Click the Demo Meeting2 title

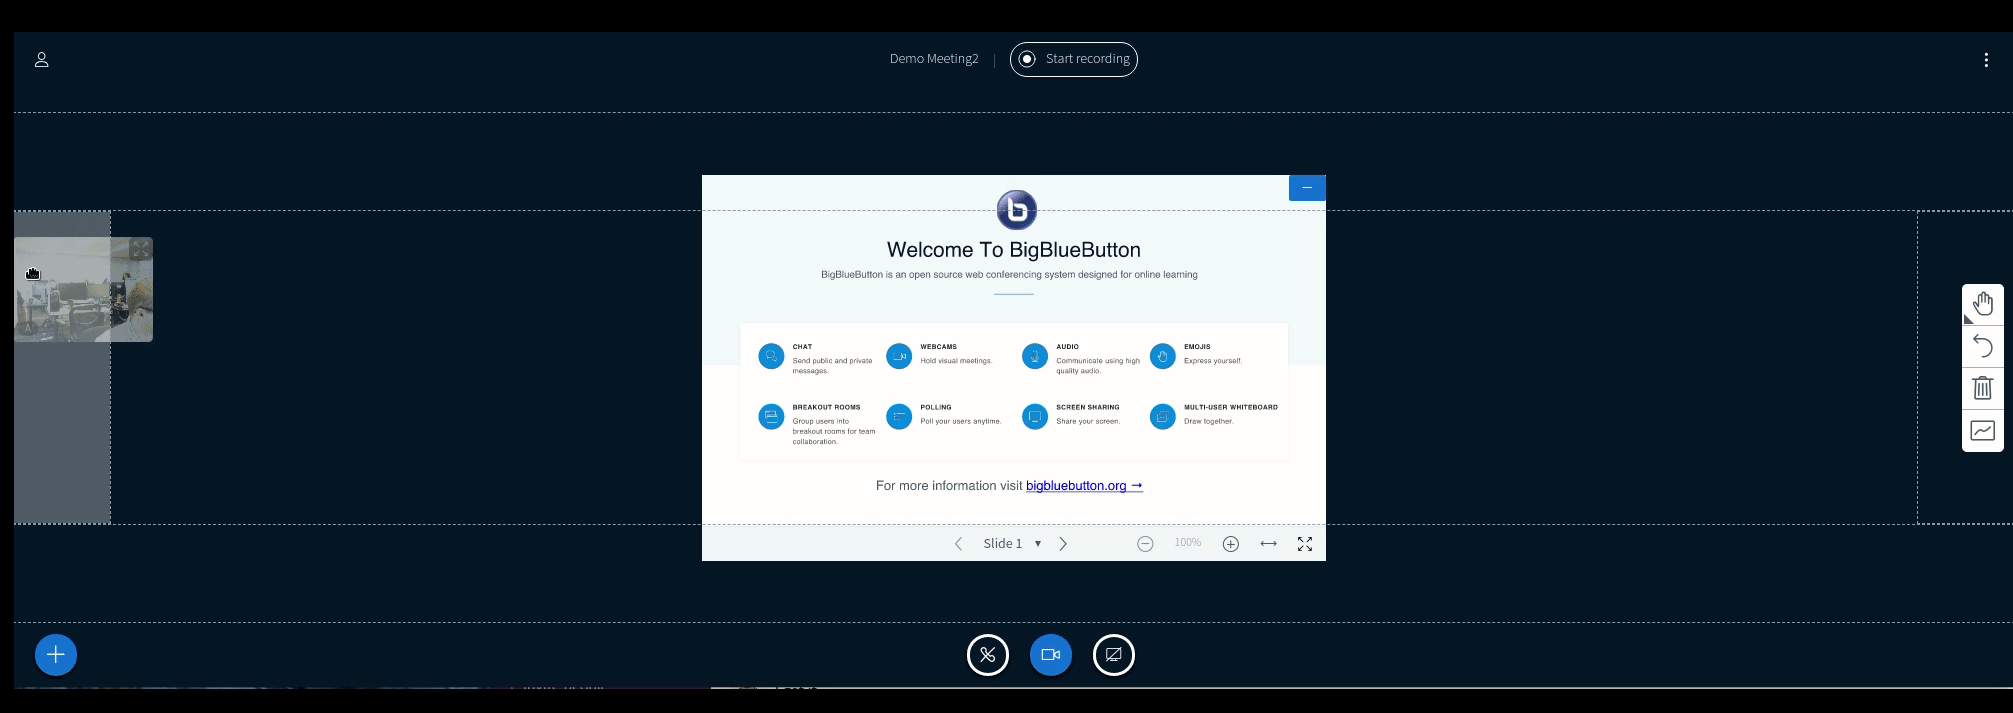tap(934, 59)
